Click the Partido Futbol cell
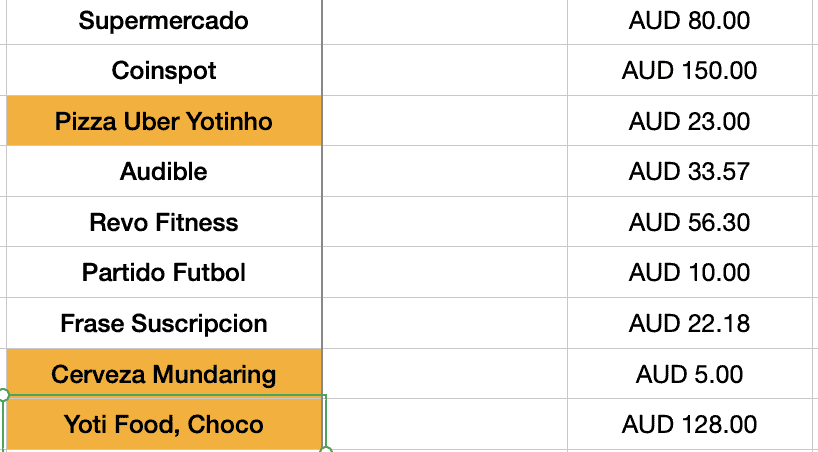818x452 pixels. coord(164,272)
